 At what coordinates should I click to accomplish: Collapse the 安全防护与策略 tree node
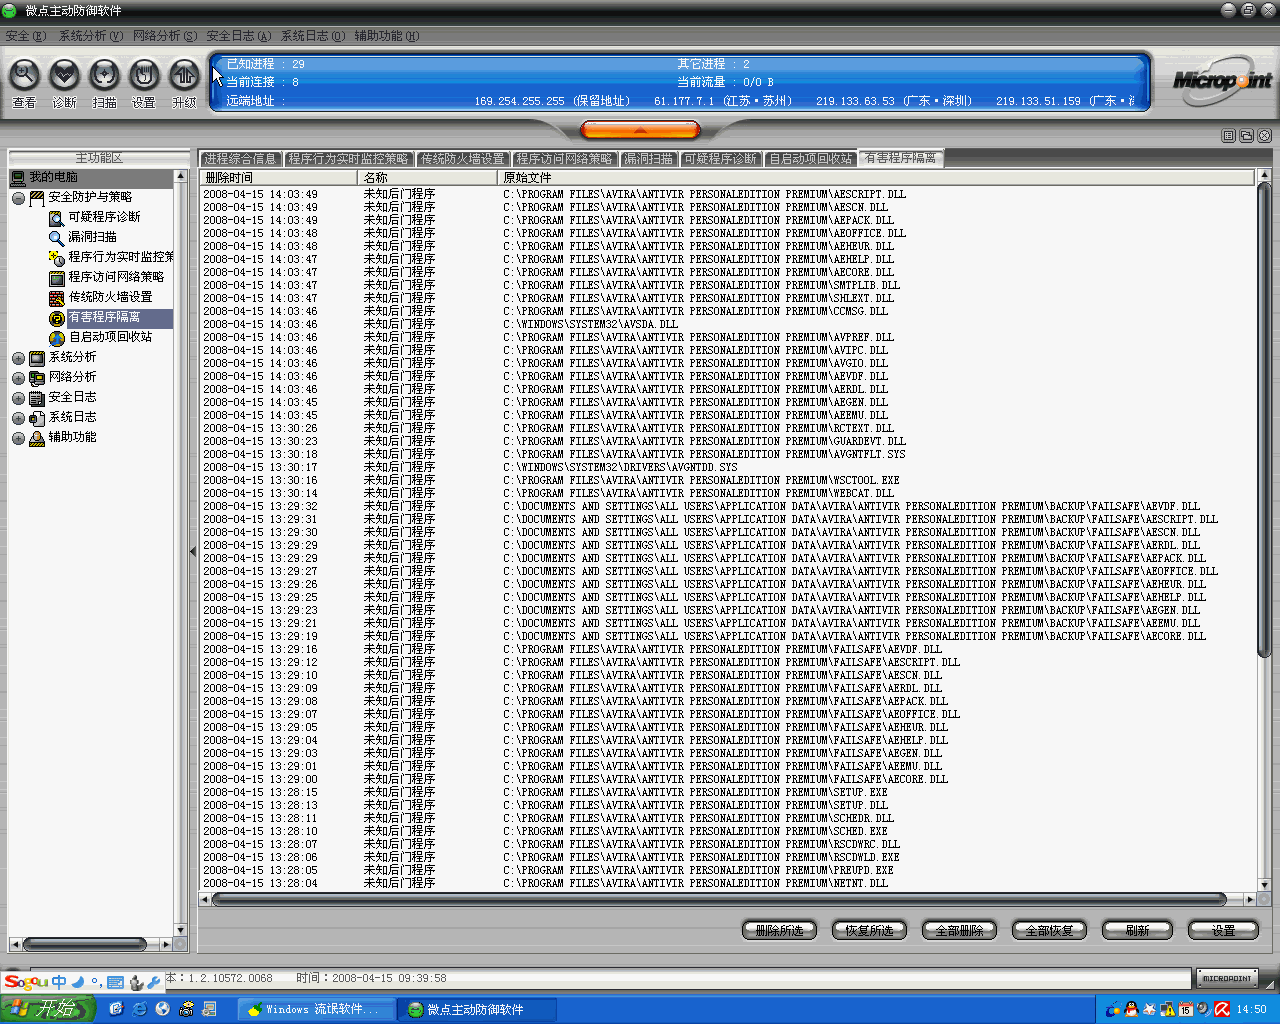coord(18,198)
